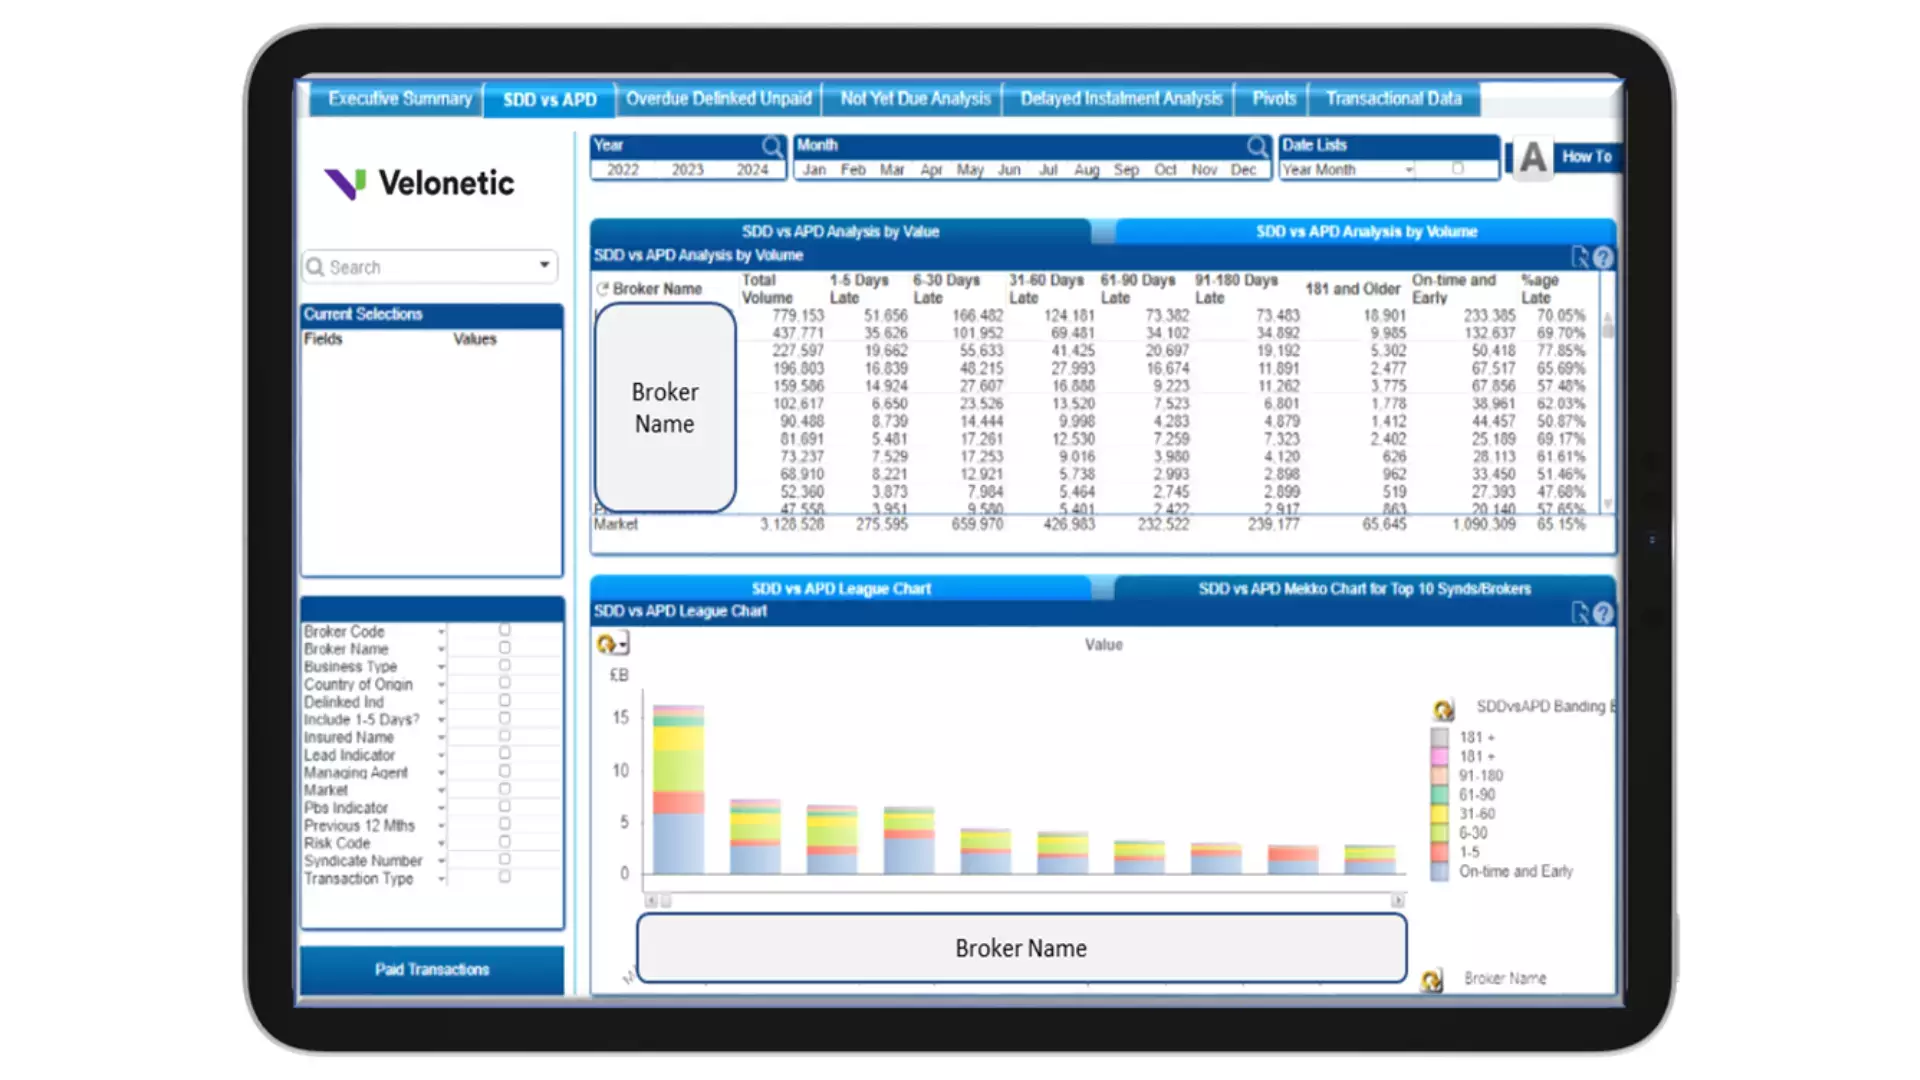Click the accessibility 'A' icon near How To

point(1531,158)
